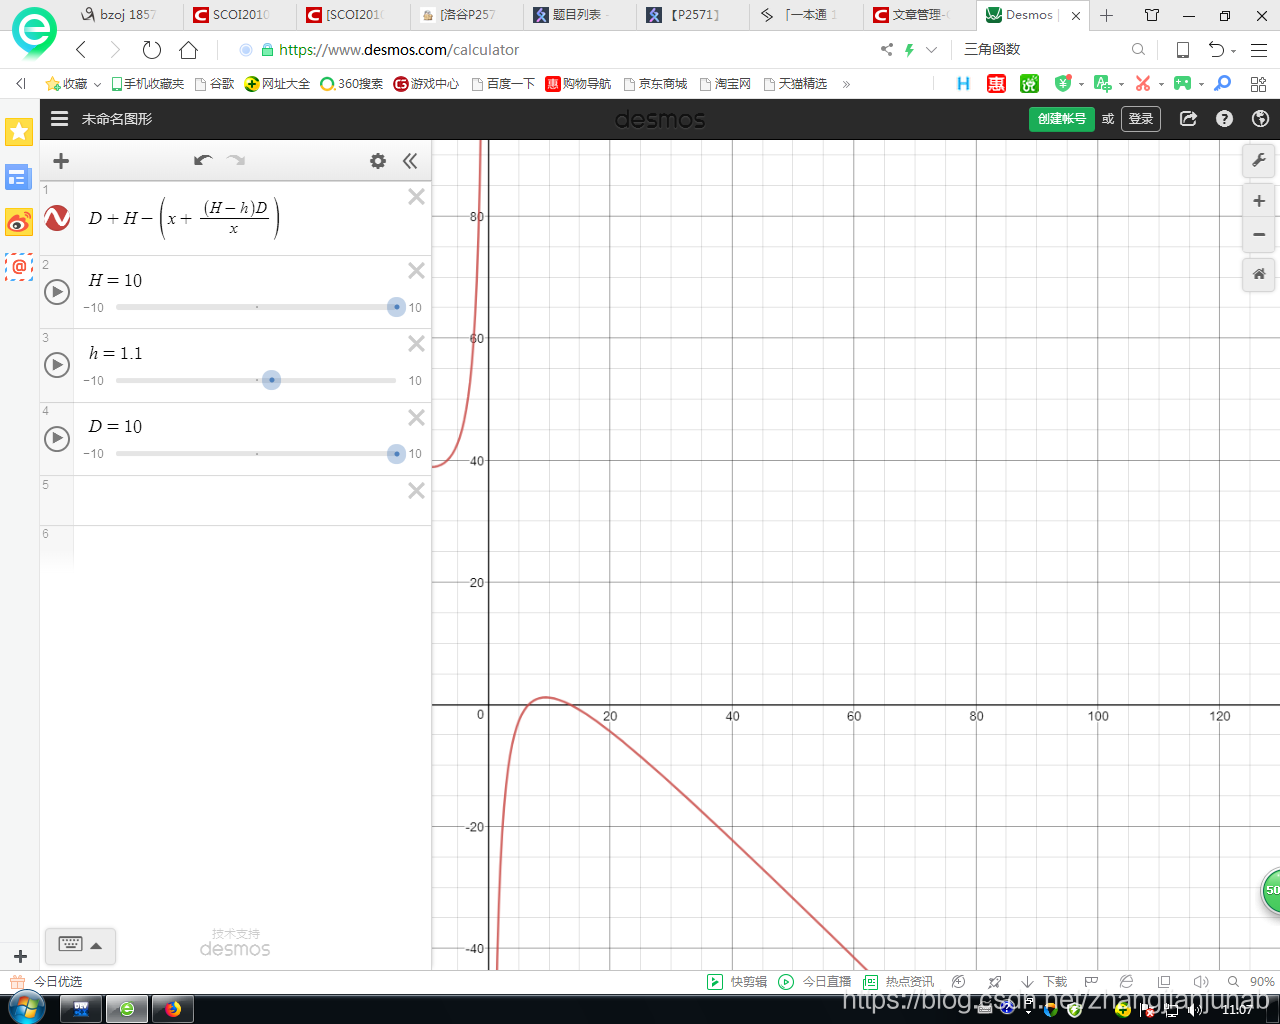Delete expression 1
Screen dimensions: 1280x1024
[x=417, y=197]
